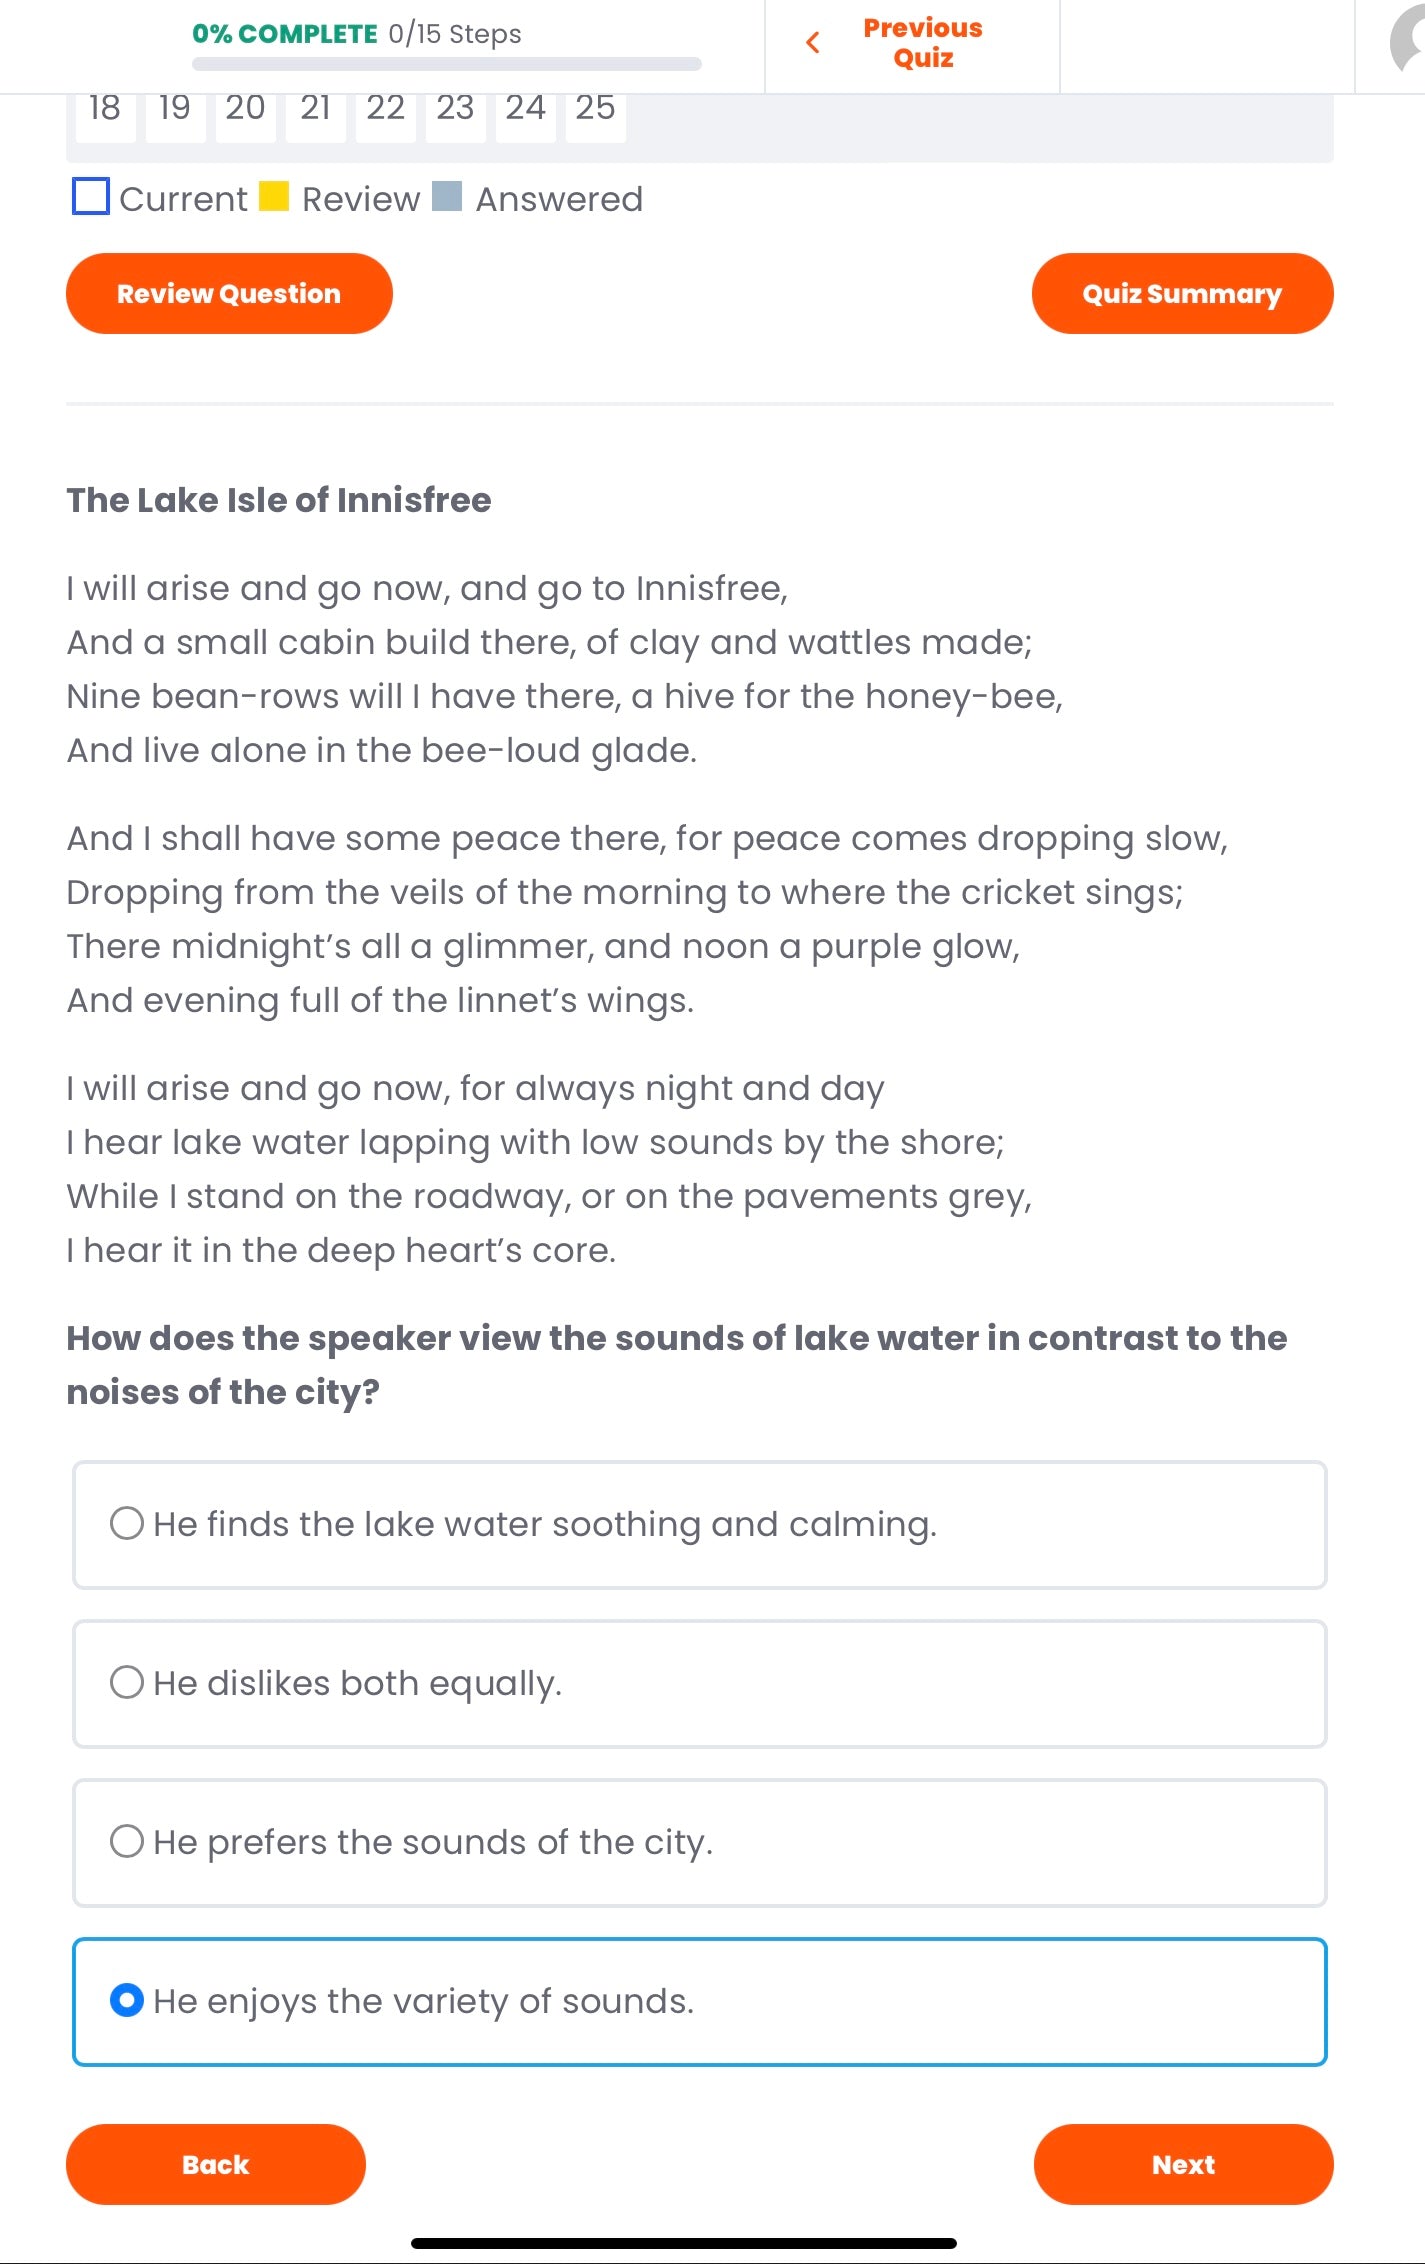The width and height of the screenshot is (1425, 2264).
Task: Open question 20 in the navigator
Action: coord(245,110)
